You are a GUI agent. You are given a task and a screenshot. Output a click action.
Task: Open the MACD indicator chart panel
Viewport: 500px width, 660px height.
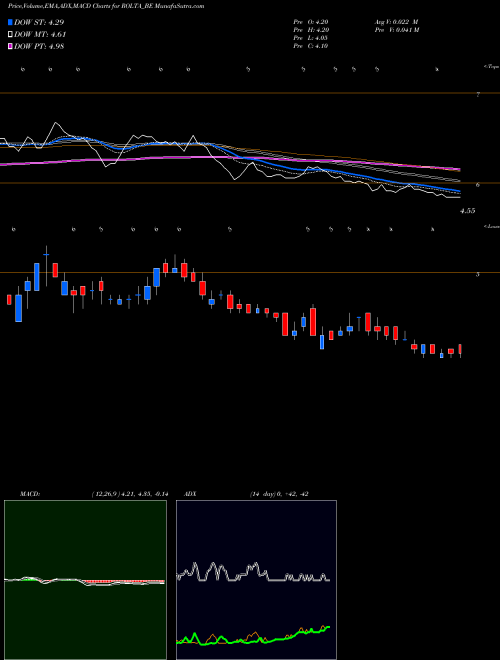(85, 580)
